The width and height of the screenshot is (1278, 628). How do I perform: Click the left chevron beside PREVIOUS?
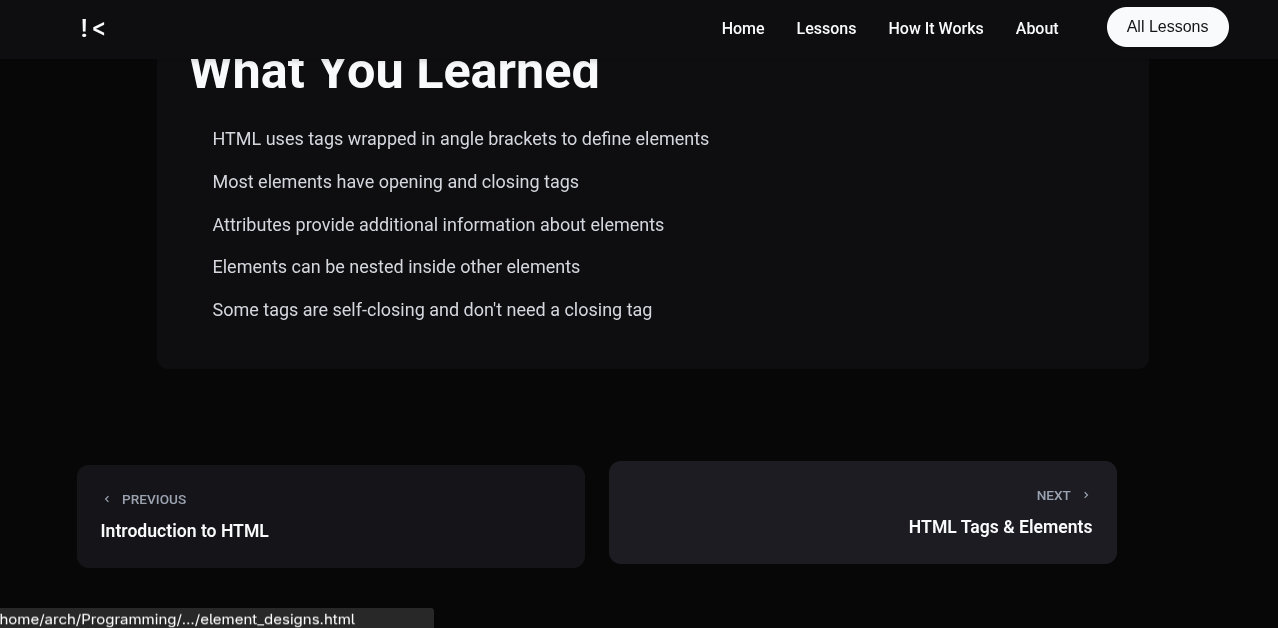tap(107, 499)
